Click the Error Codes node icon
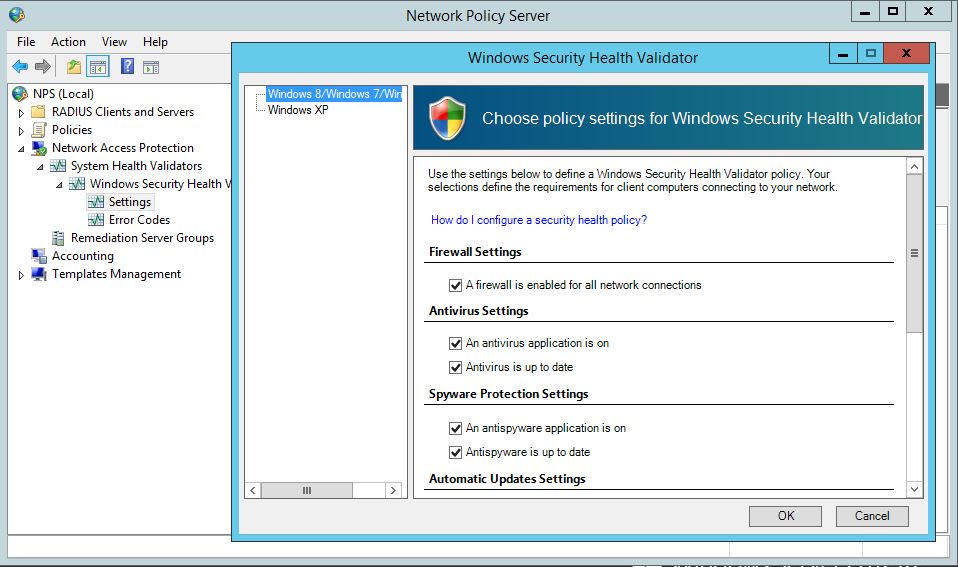The image size is (958, 567). 96,219
